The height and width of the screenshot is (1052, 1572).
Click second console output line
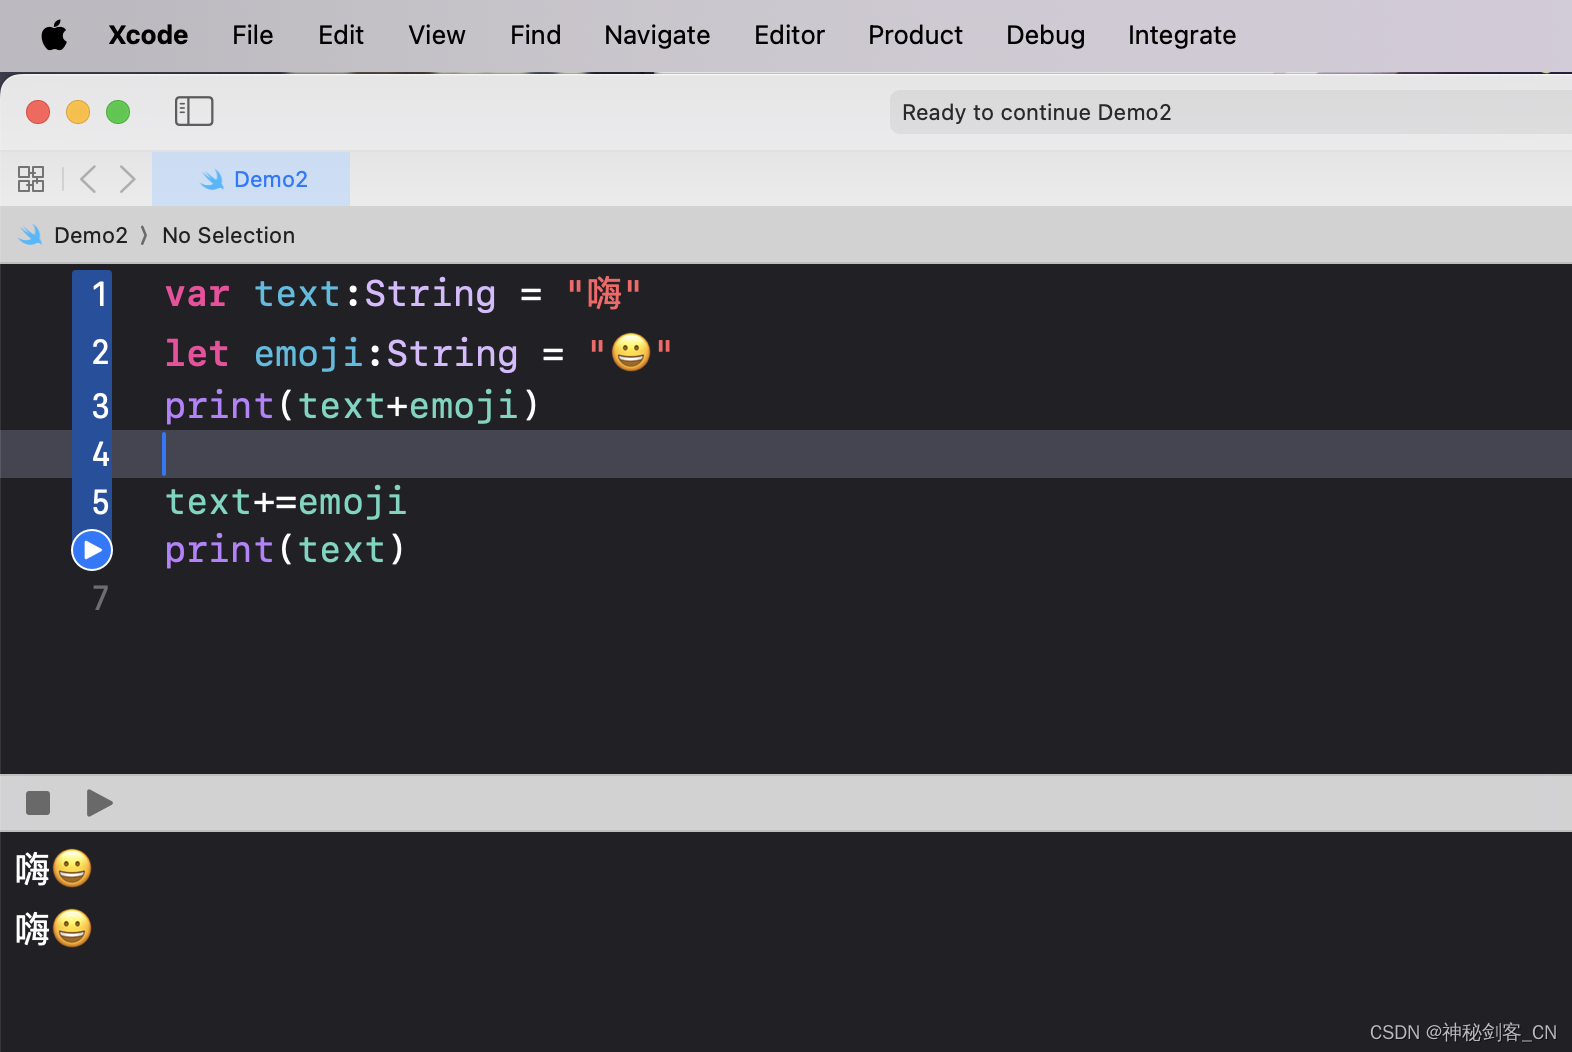click(x=54, y=929)
